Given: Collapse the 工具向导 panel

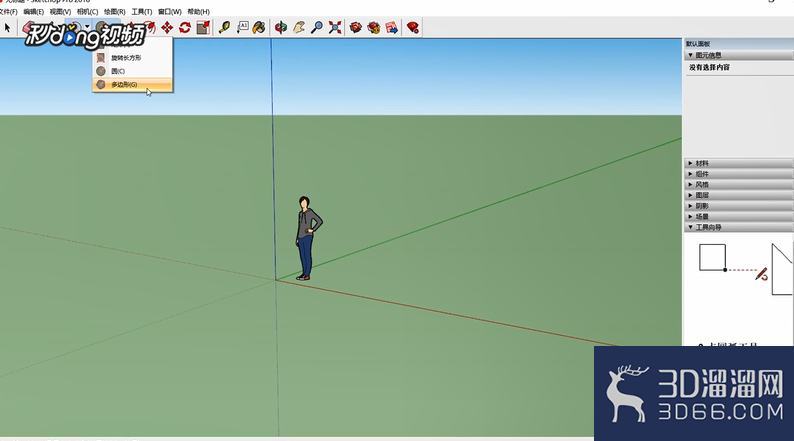Looking at the screenshot, I should (x=739, y=227).
